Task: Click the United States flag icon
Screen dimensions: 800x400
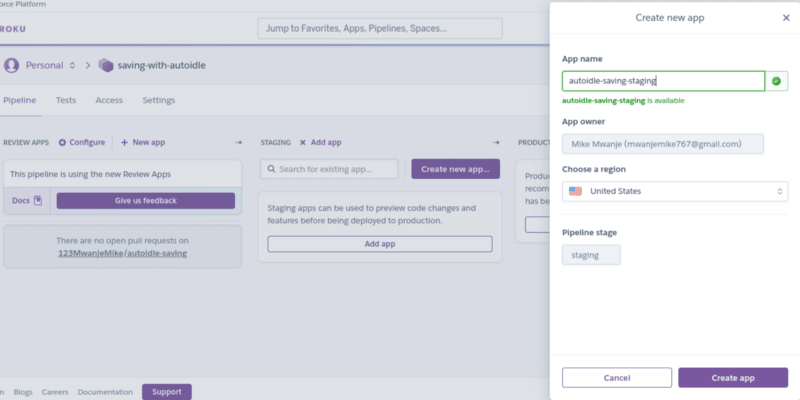Action: (575, 191)
